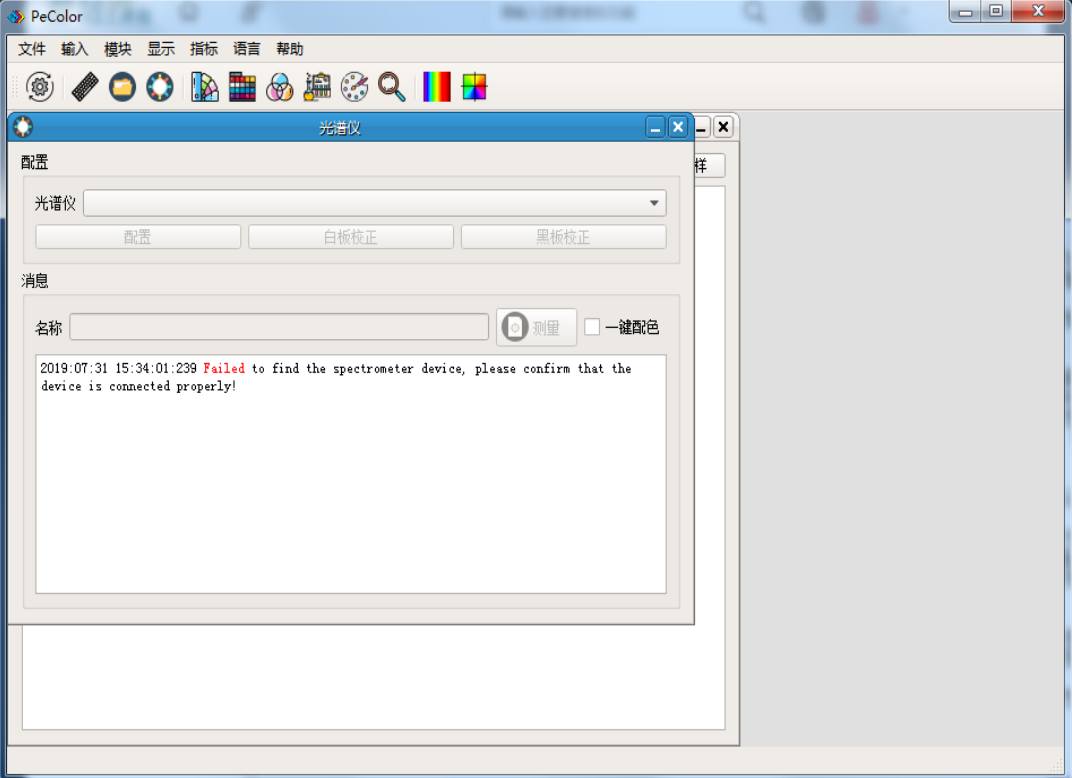Close the PeColor main window
The height and width of the screenshot is (778, 1072).
pyautogui.click(x=1038, y=12)
